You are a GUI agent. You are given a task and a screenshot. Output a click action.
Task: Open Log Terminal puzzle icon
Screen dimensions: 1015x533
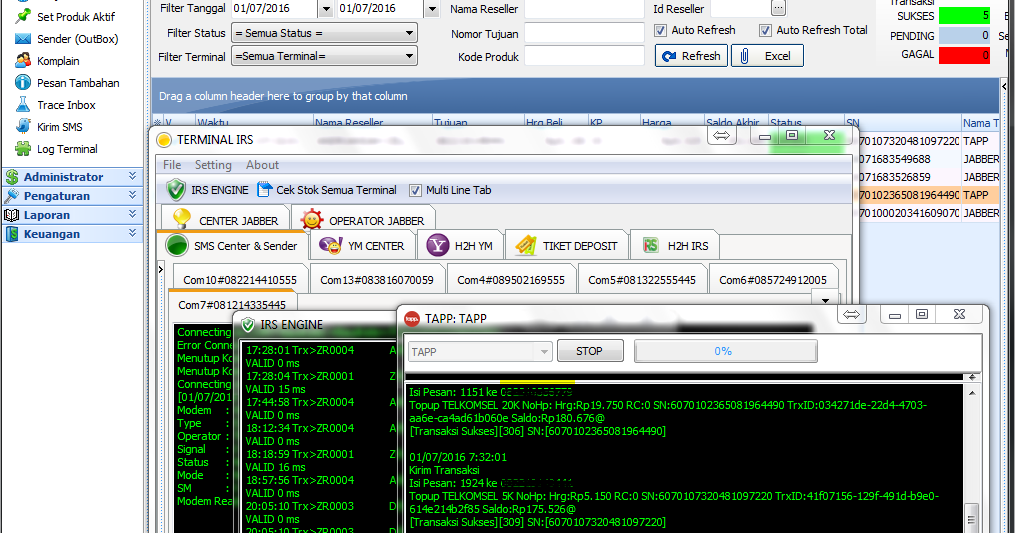click(x=23, y=148)
